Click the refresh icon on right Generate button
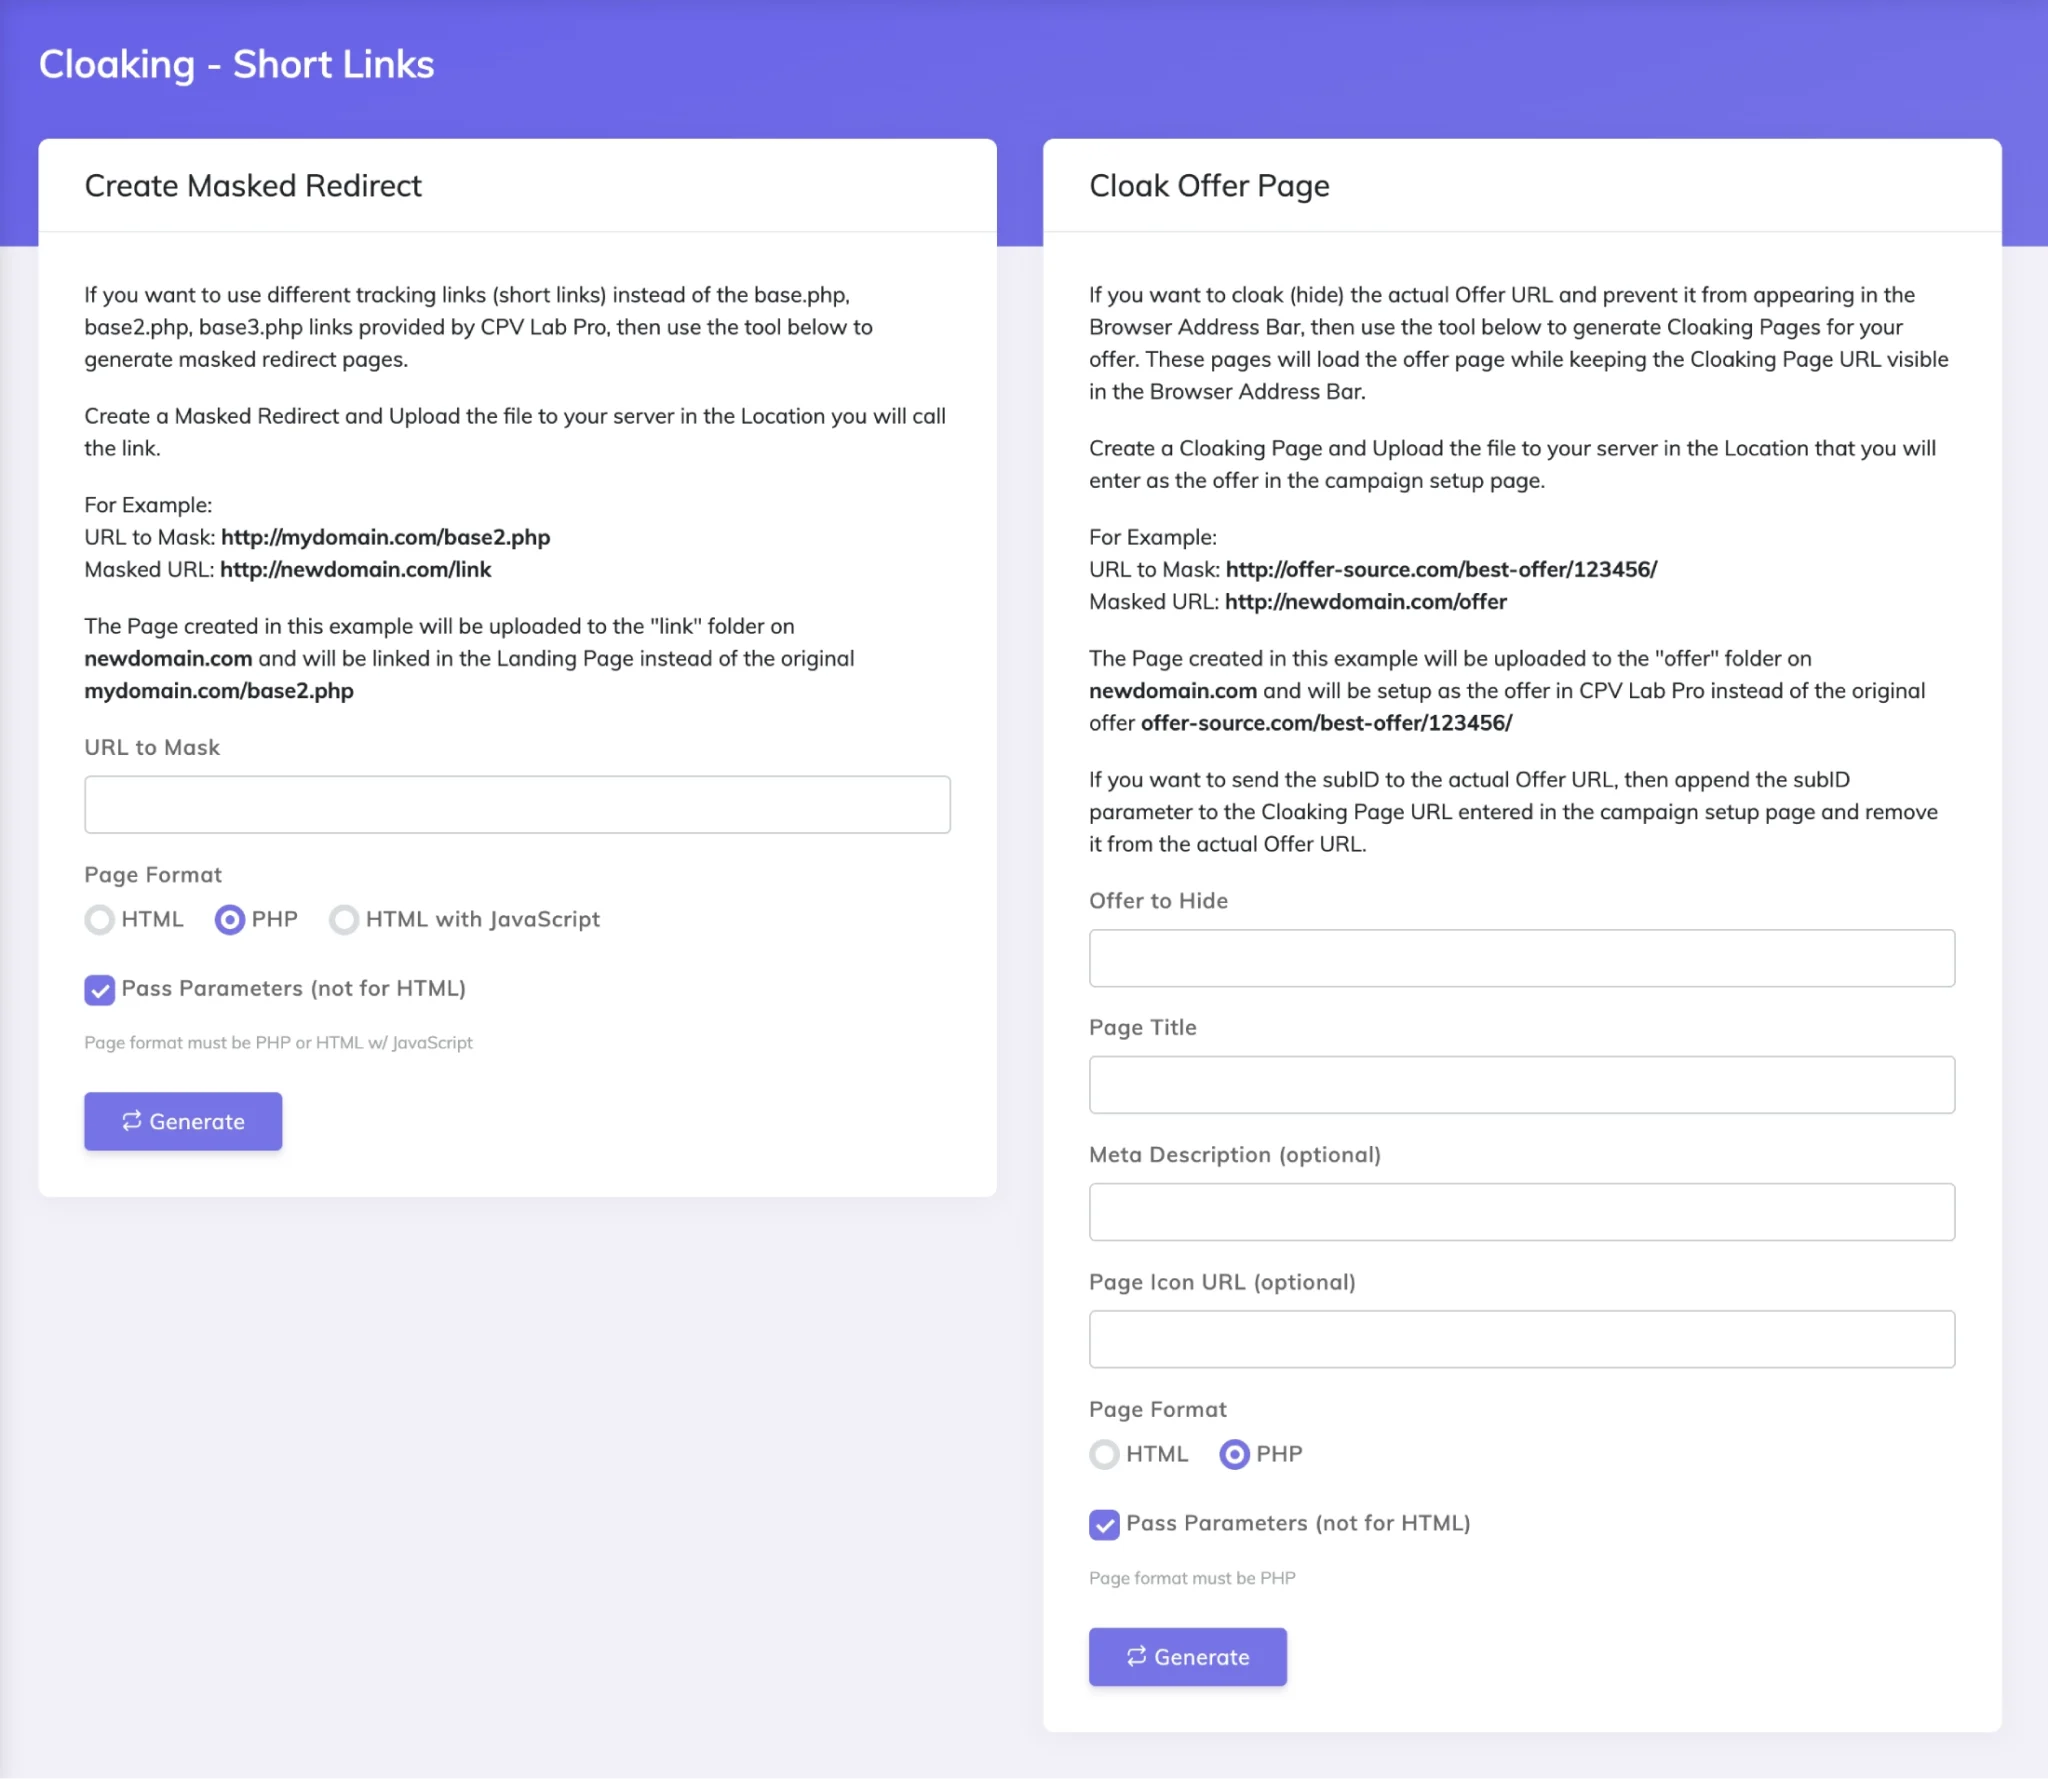 point(1137,1656)
